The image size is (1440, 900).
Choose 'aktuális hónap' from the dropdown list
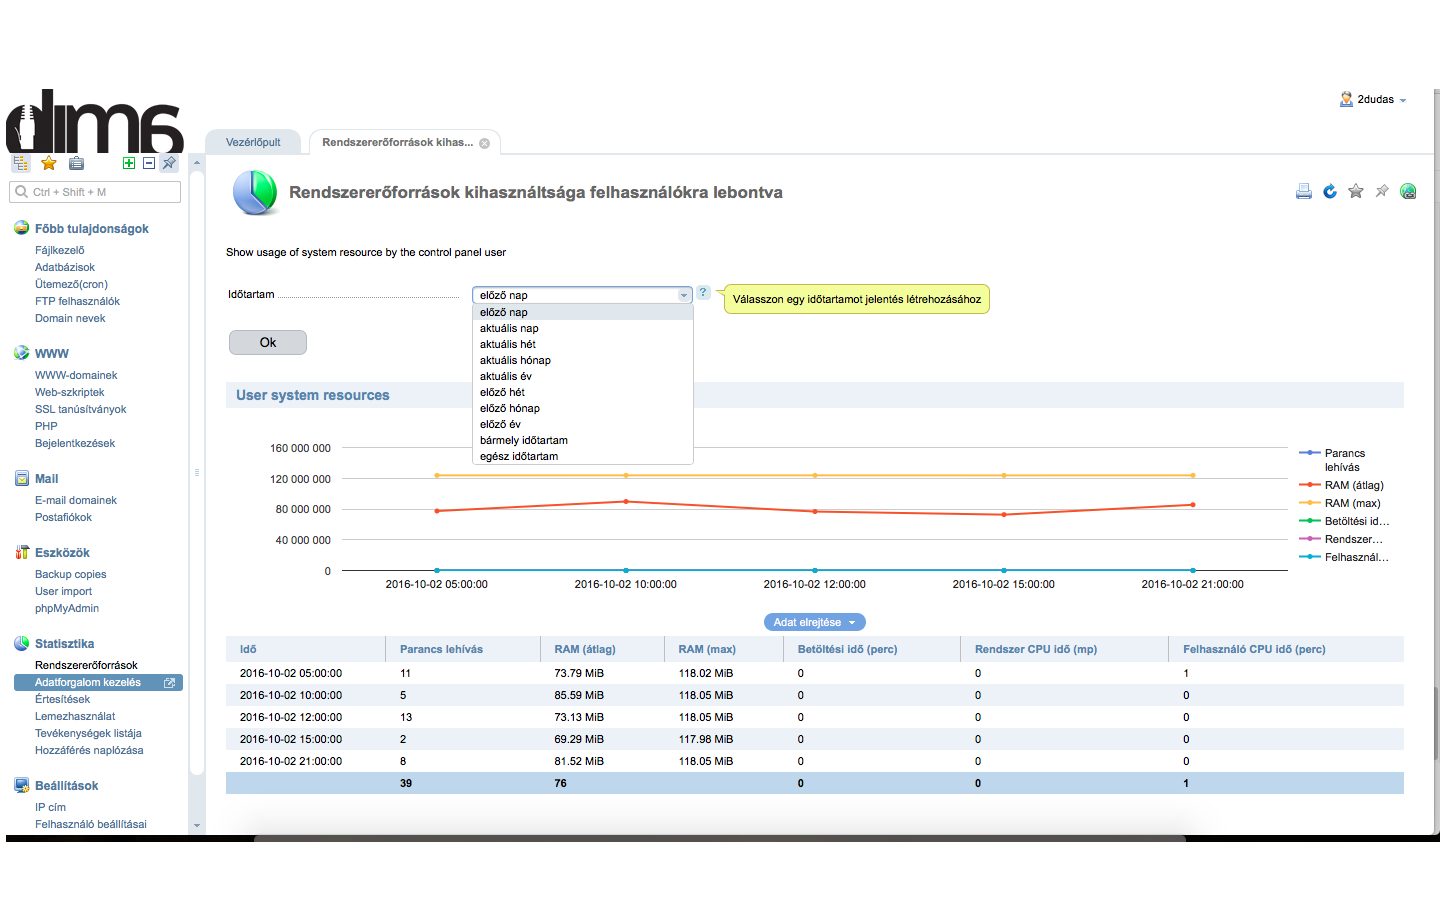click(x=582, y=360)
